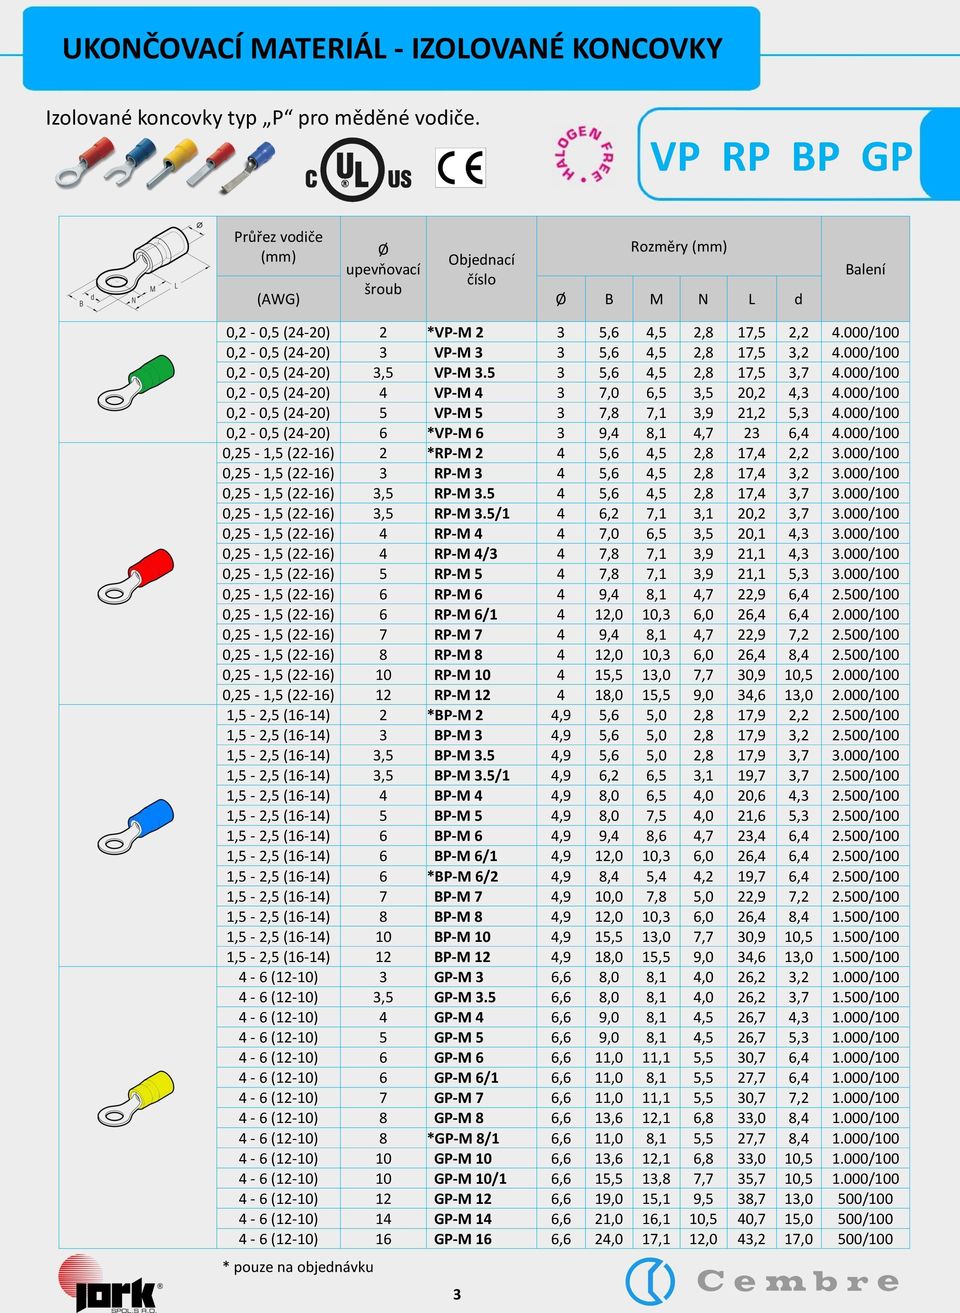Click the Cembre brand logo

(x=763, y=1281)
